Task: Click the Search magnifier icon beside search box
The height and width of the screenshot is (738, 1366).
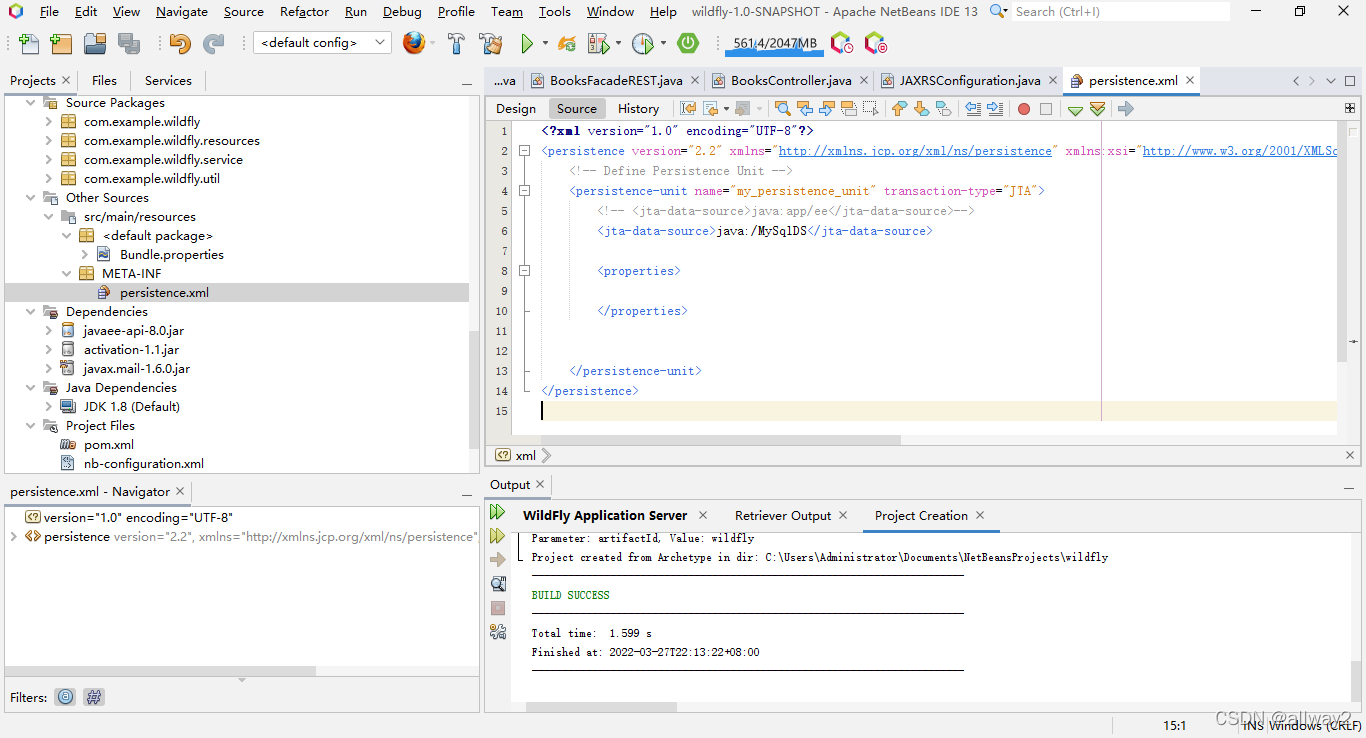Action: coord(997,11)
